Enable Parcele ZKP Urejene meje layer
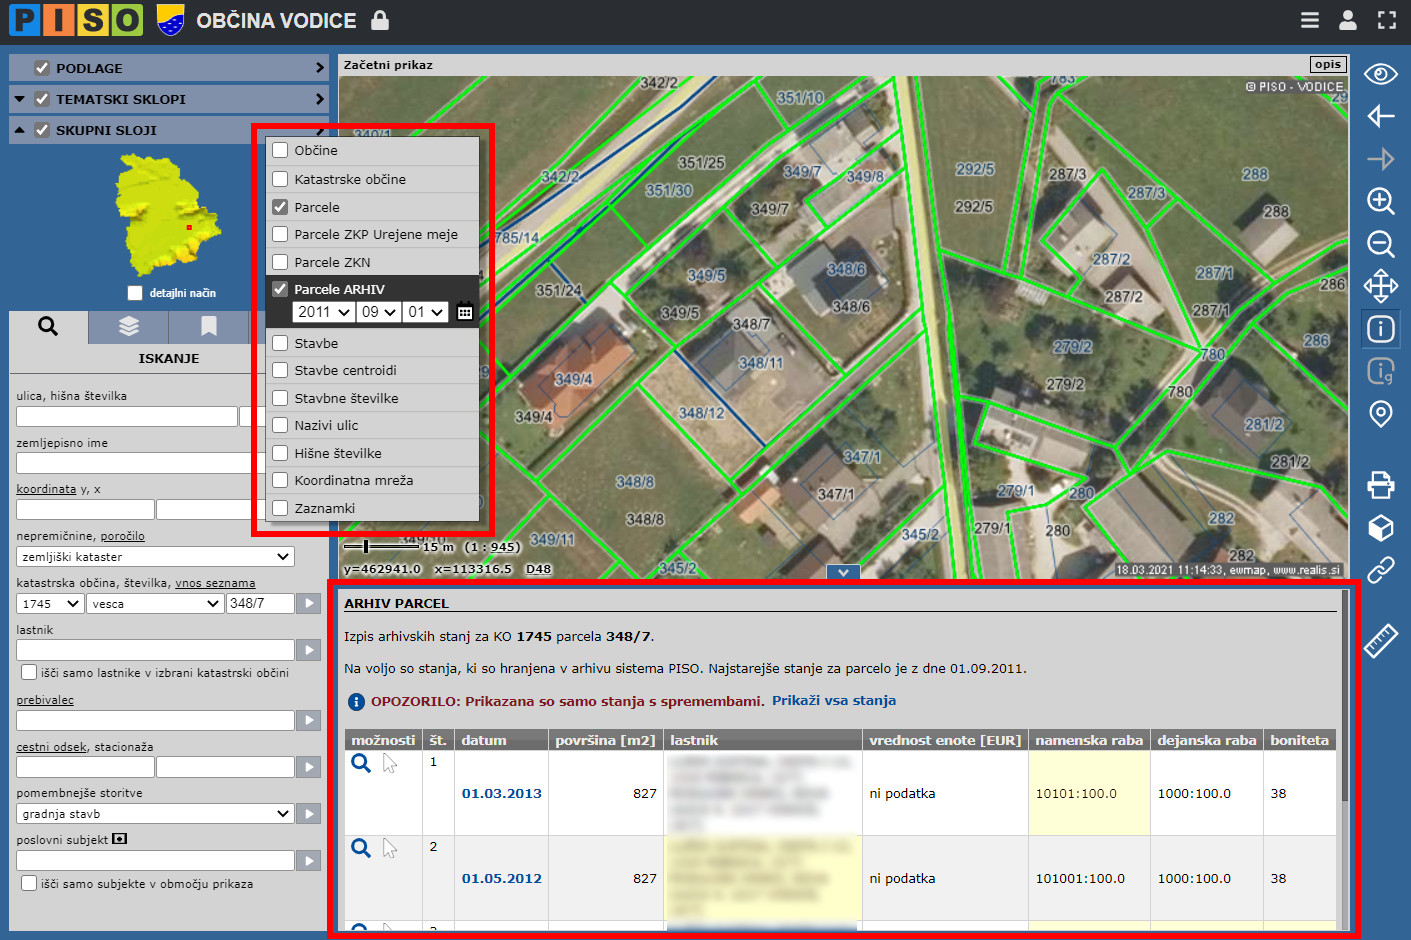 click(x=281, y=234)
